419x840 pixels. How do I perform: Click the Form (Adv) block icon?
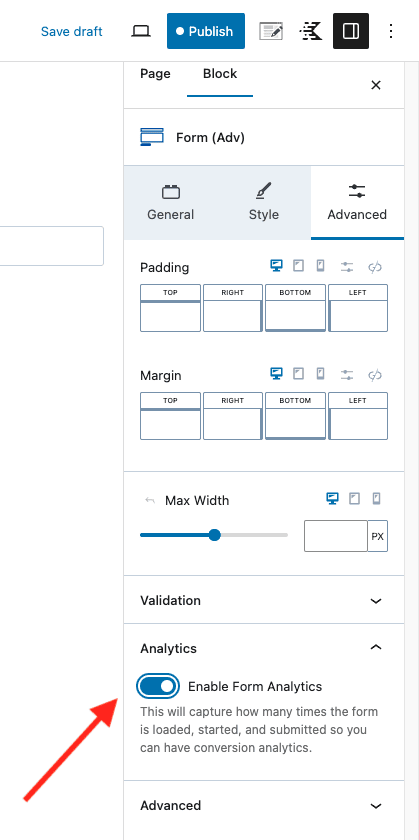[152, 137]
